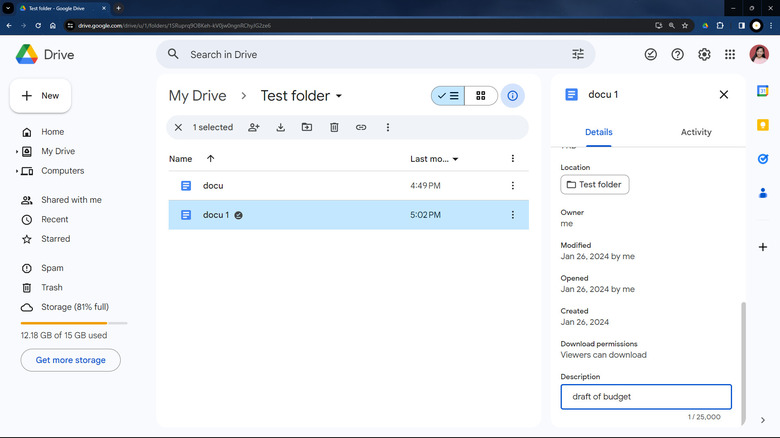
Task: Click the Move to folder icon
Action: [307, 127]
